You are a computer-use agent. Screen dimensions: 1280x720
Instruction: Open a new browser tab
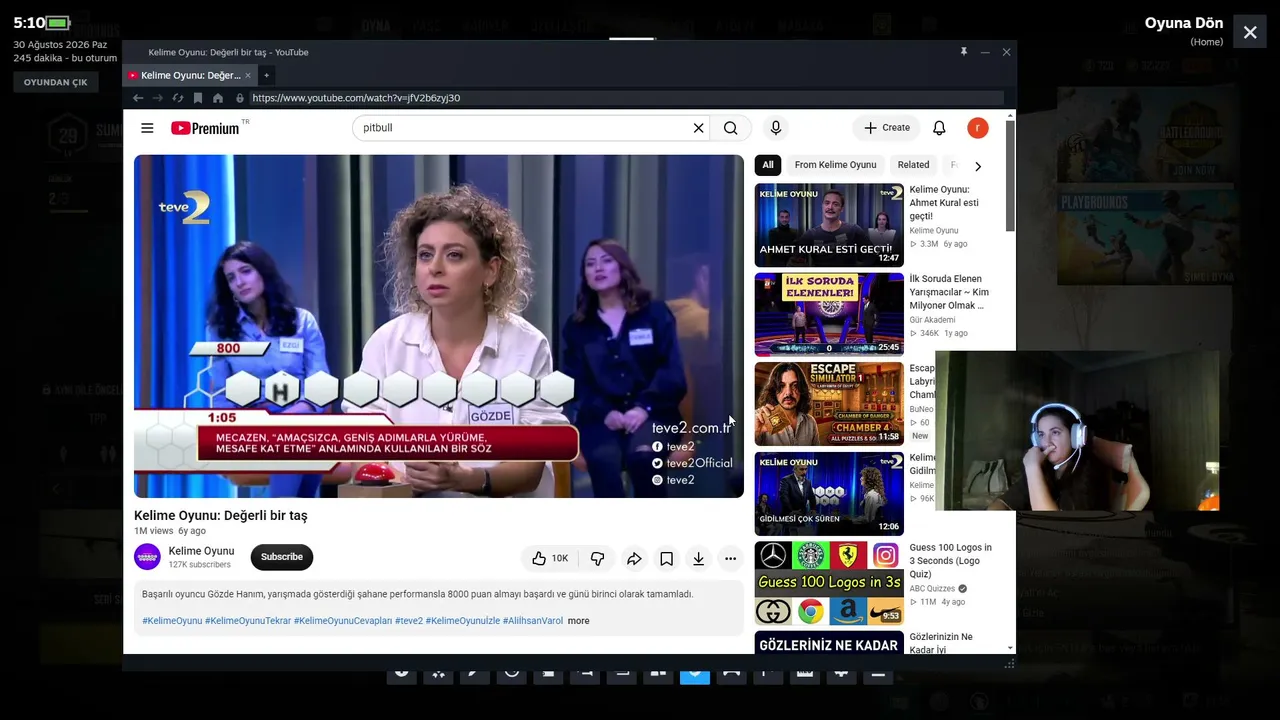(266, 75)
